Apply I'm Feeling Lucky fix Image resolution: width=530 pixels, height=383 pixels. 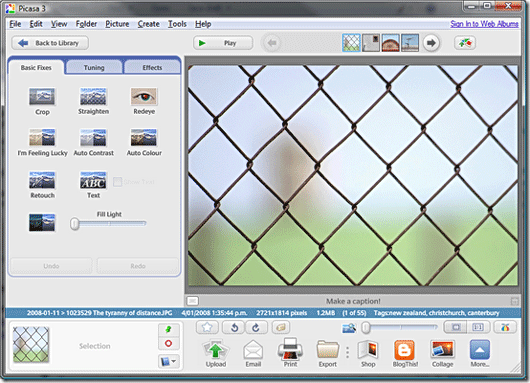(42, 142)
